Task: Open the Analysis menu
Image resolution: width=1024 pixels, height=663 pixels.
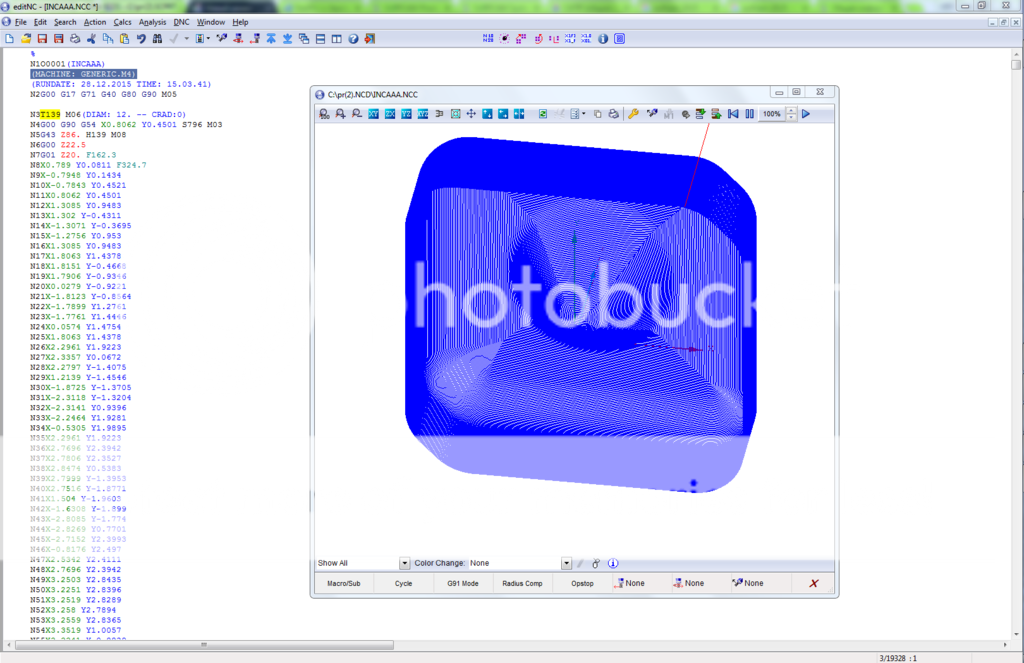Action: tap(152, 21)
